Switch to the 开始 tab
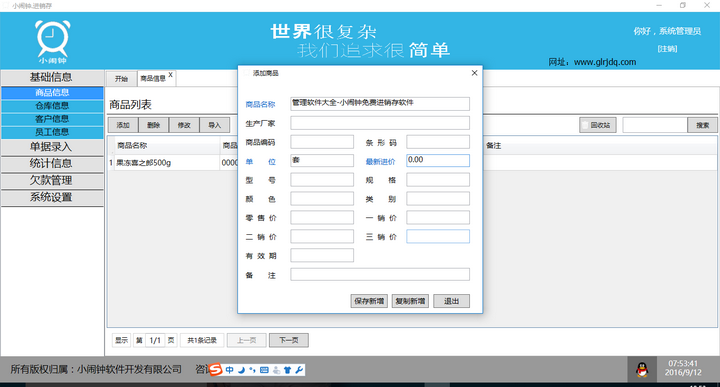This screenshot has width=720, height=387. 121,79
